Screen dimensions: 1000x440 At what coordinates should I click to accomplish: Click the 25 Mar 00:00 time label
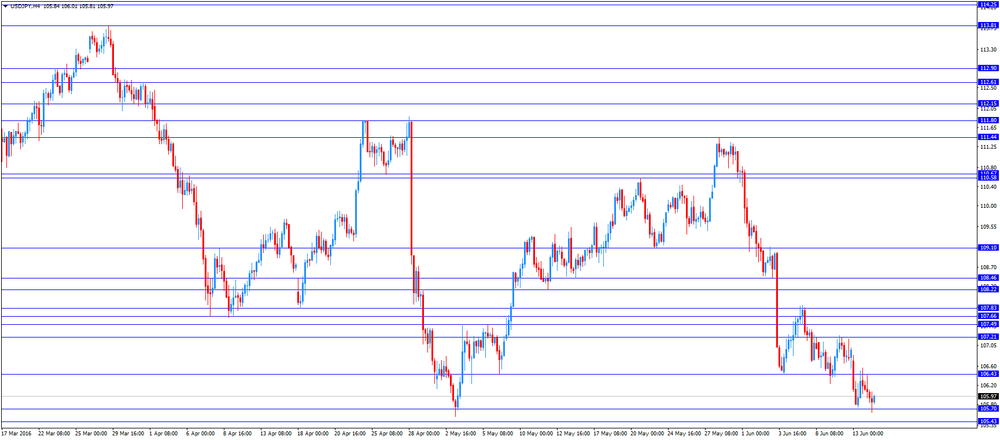tap(91, 433)
